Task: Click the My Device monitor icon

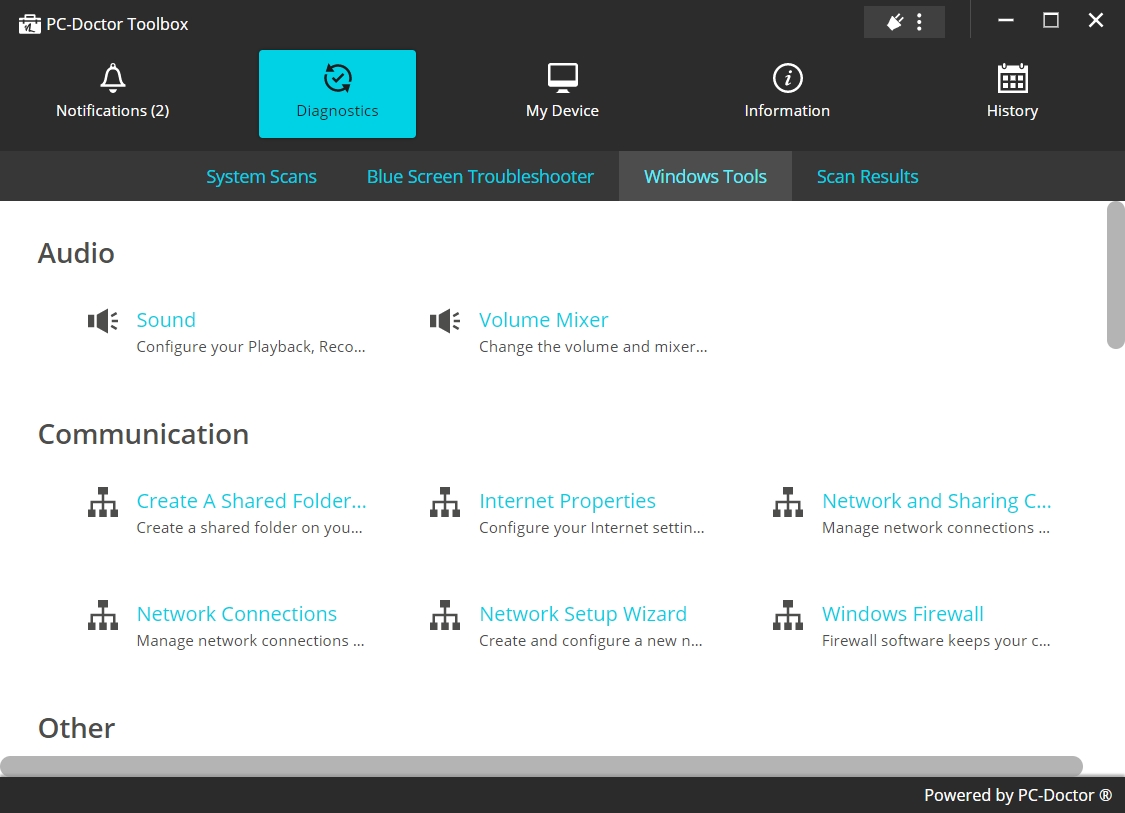Action: [562, 78]
